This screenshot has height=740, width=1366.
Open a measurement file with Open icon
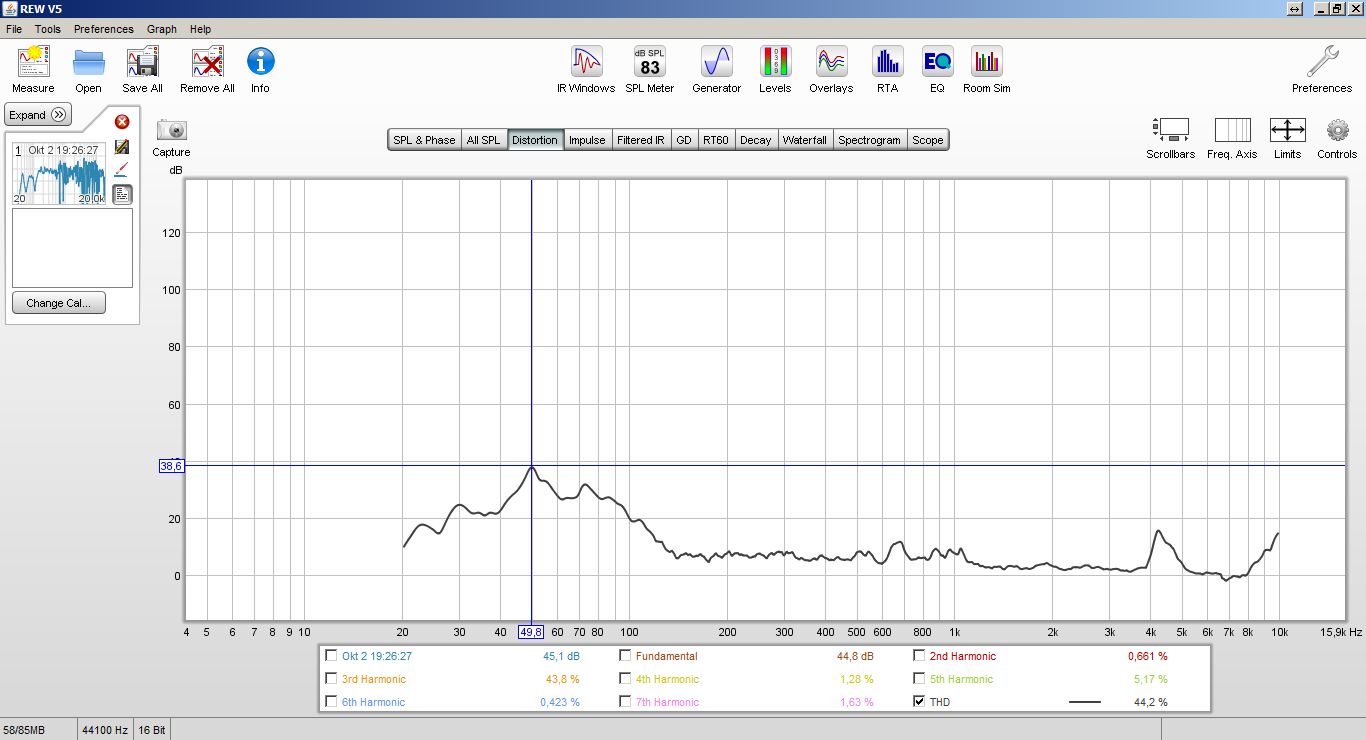[89, 62]
